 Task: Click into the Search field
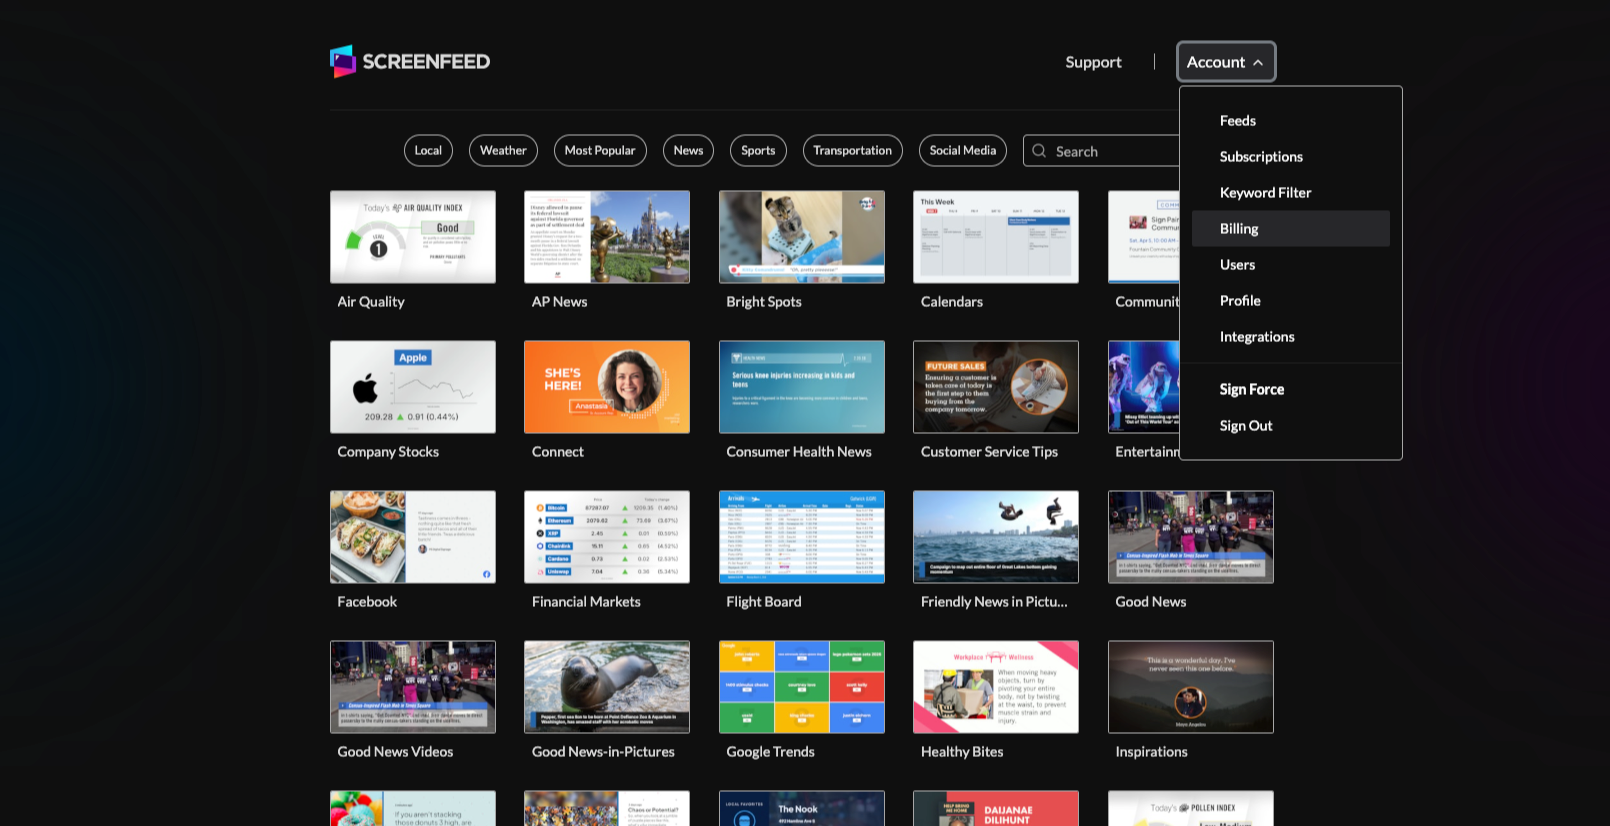(x=1101, y=151)
